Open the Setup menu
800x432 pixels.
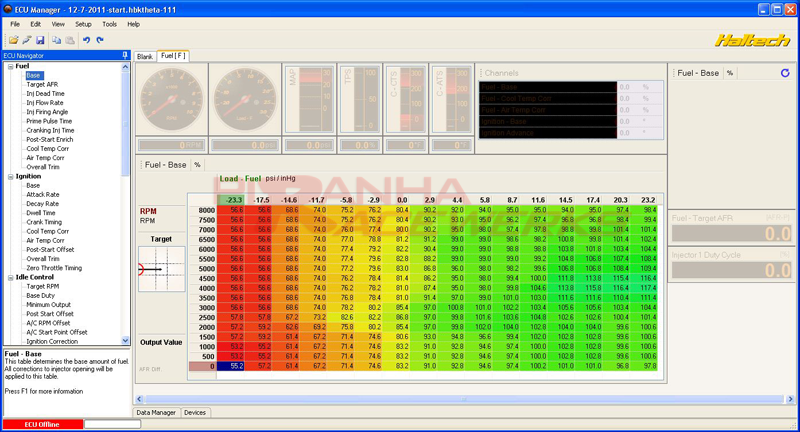pyautogui.click(x=83, y=22)
